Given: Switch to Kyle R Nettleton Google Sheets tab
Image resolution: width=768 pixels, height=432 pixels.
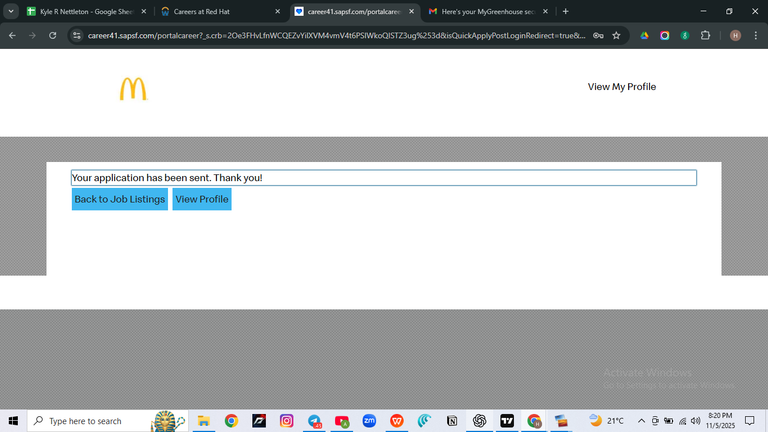Looking at the screenshot, I should (x=86, y=11).
